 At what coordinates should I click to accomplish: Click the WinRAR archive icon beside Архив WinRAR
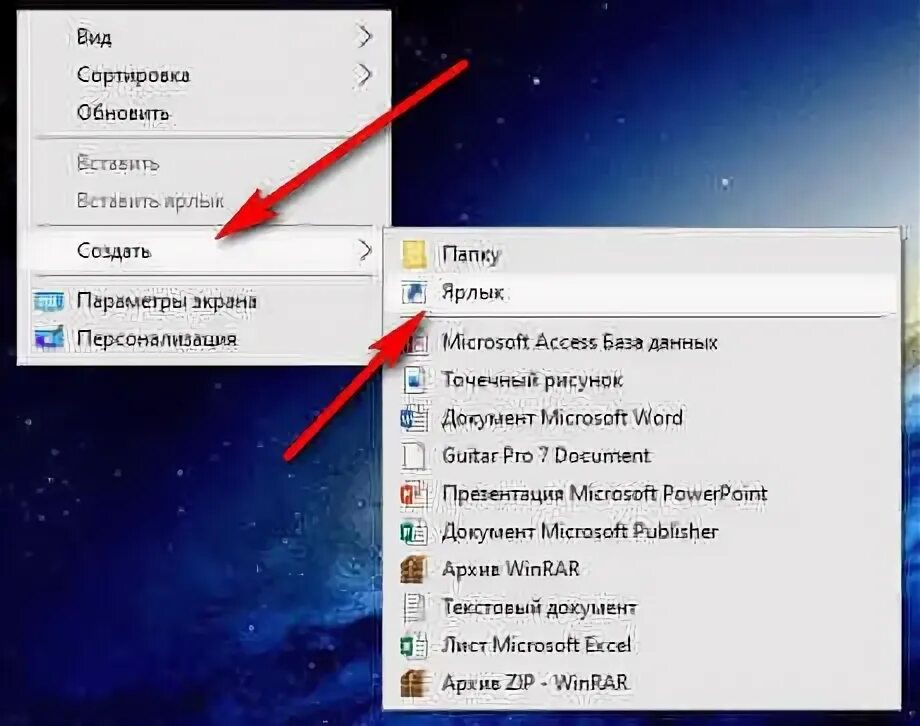(414, 569)
